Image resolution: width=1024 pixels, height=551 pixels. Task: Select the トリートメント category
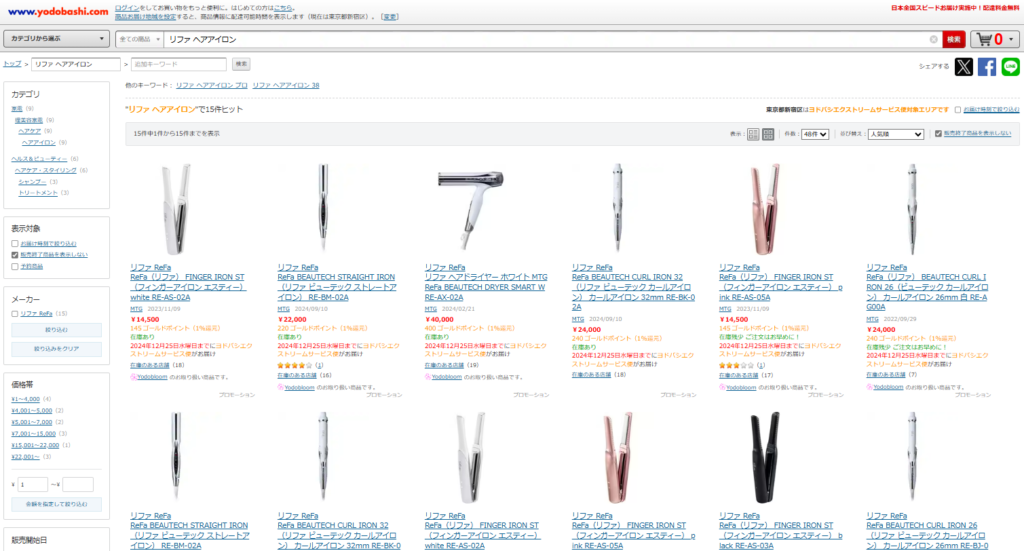(x=38, y=193)
